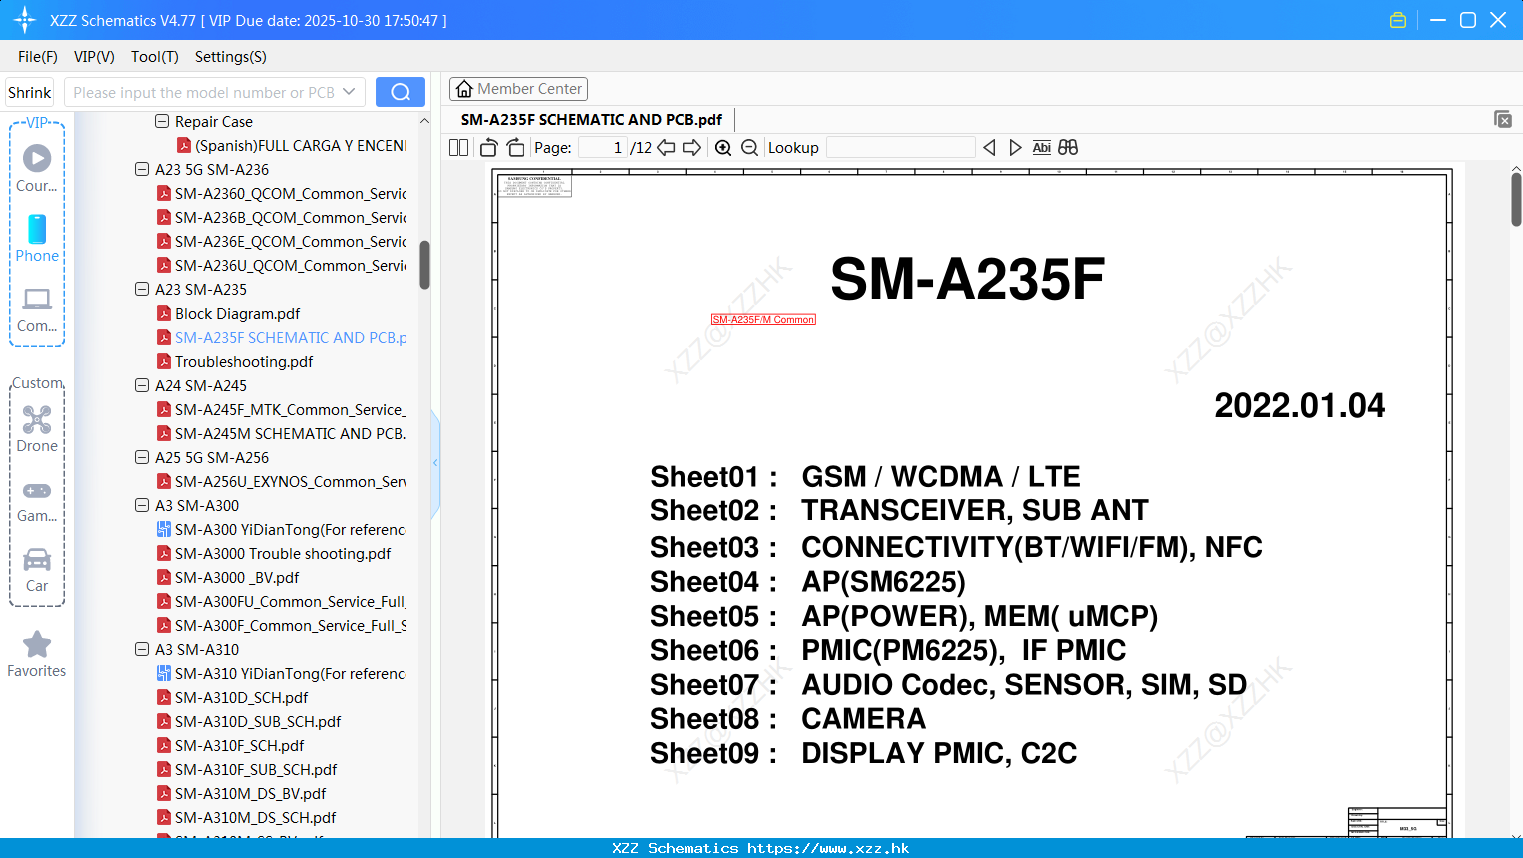Open the Settings(S) menu
This screenshot has height=858, width=1523.
(x=231, y=57)
